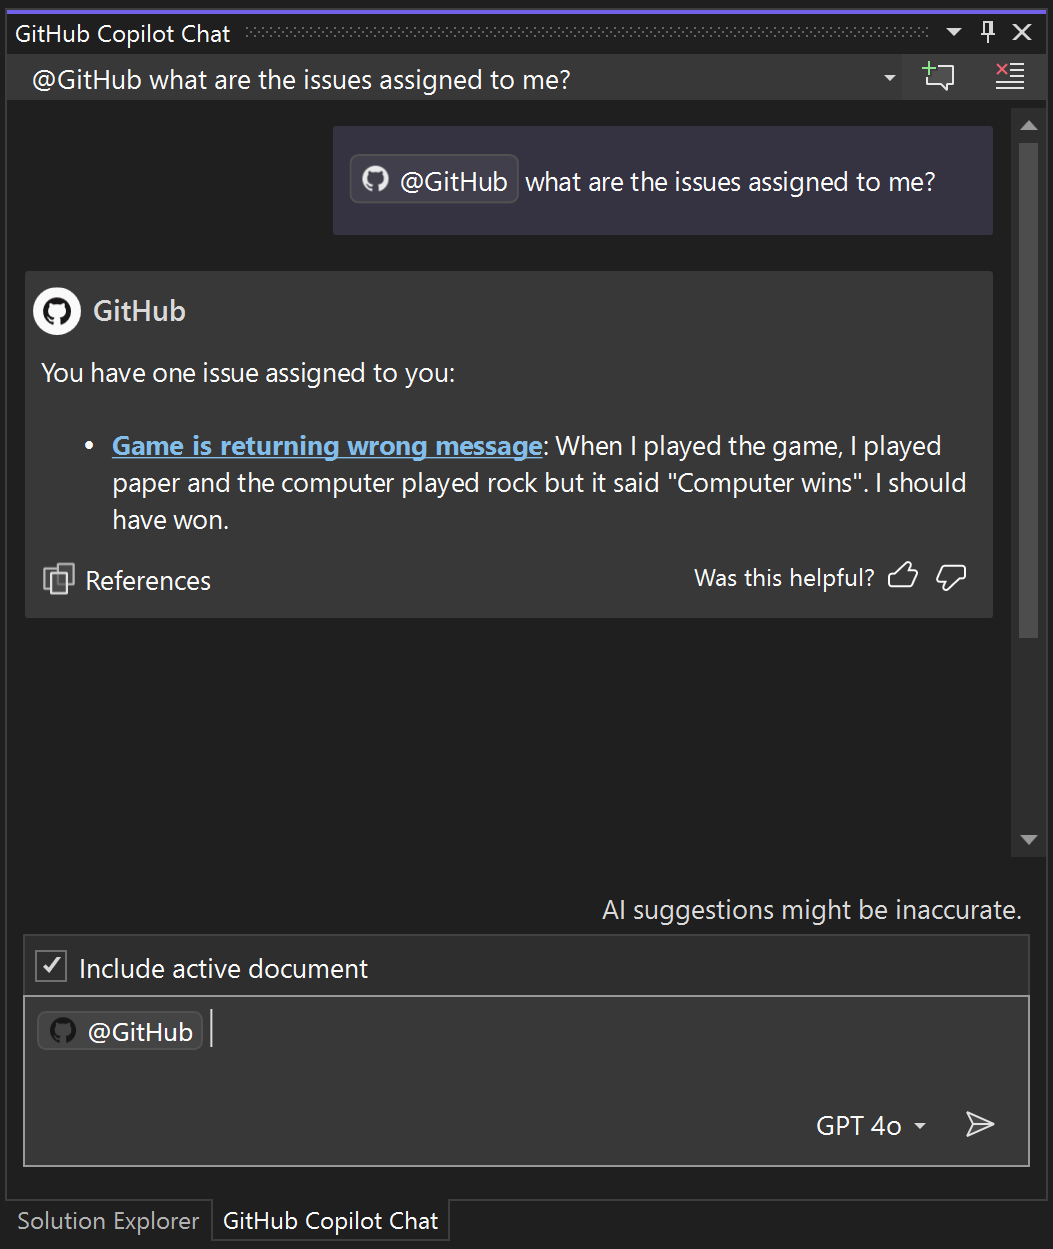
Task: Switch to the Solution Explorer tab
Action: pyautogui.click(x=108, y=1220)
